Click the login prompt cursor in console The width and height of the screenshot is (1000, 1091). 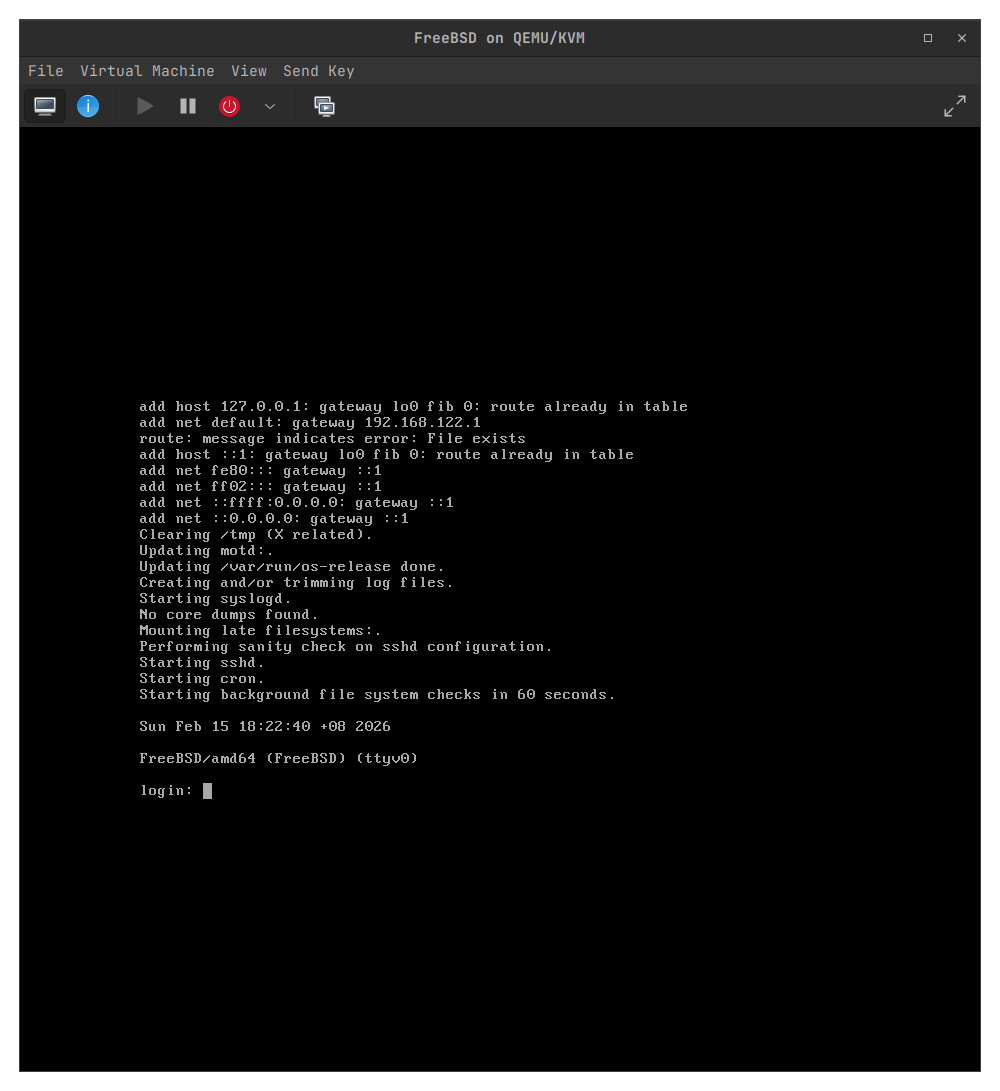(207, 791)
